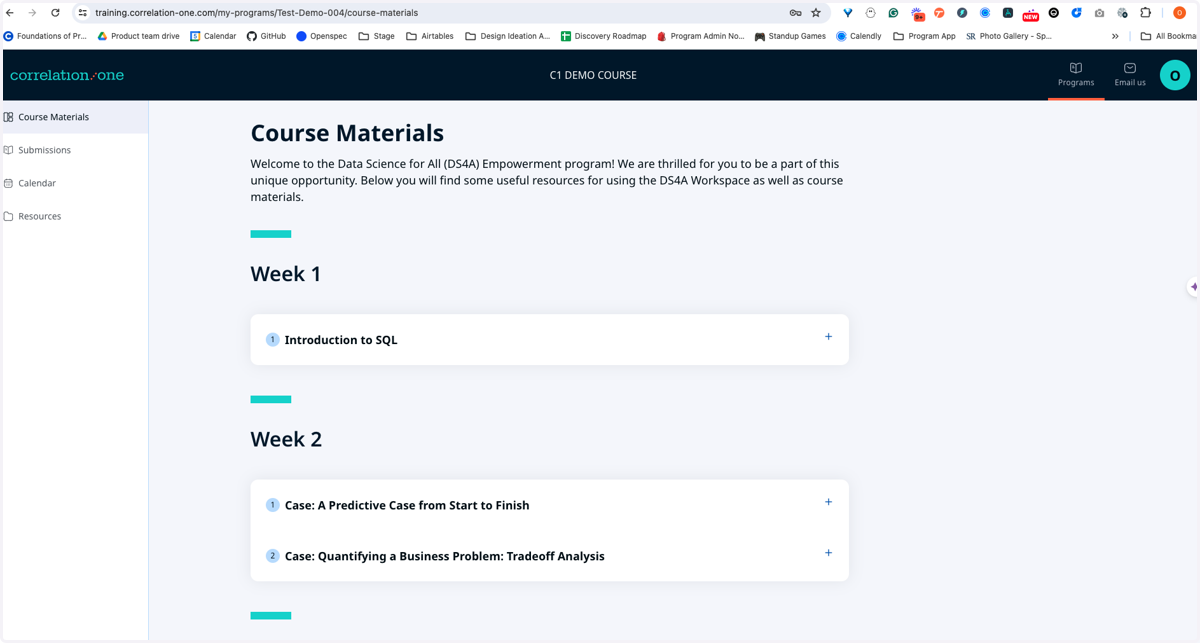Viewport: 1200px width, 643px height.
Task: Open the Discovery Roadmap bookmark
Action: (x=603, y=36)
